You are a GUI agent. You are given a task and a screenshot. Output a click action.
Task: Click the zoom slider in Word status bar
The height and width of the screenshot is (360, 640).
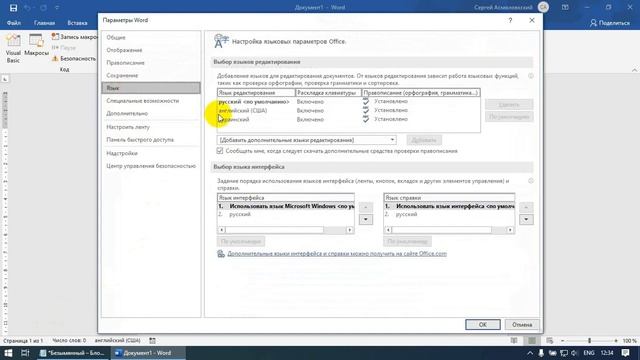point(589,340)
